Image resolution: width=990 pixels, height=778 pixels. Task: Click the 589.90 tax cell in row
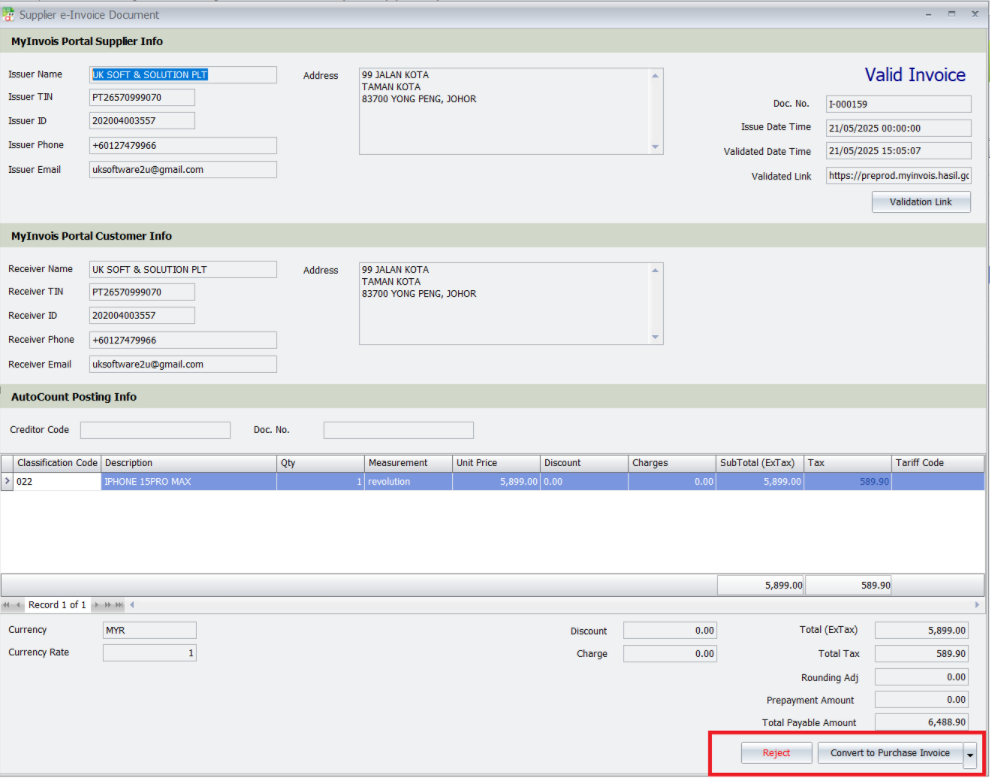847,482
